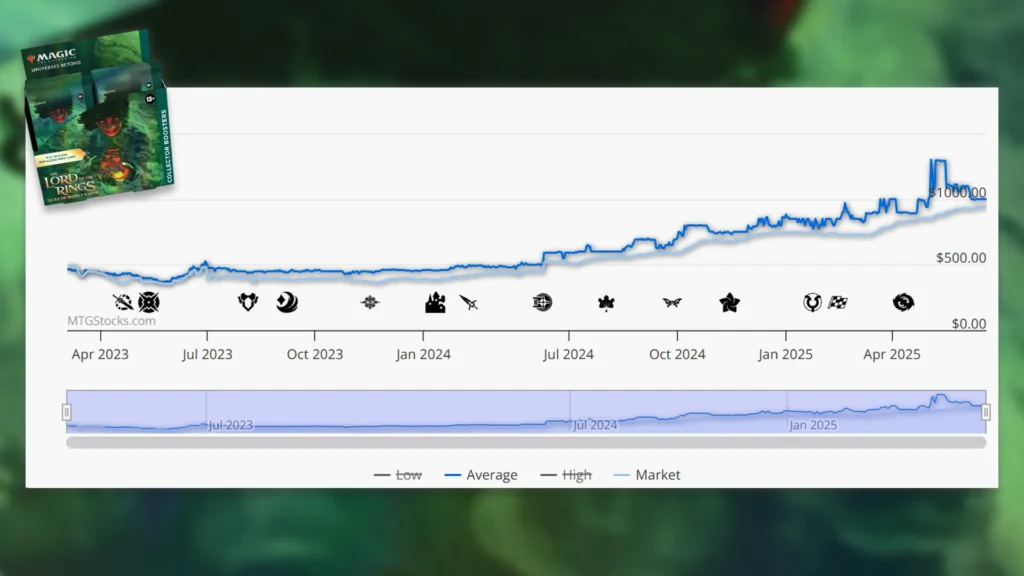
Task: Click the castle-shaped set symbol
Action: click(x=435, y=302)
